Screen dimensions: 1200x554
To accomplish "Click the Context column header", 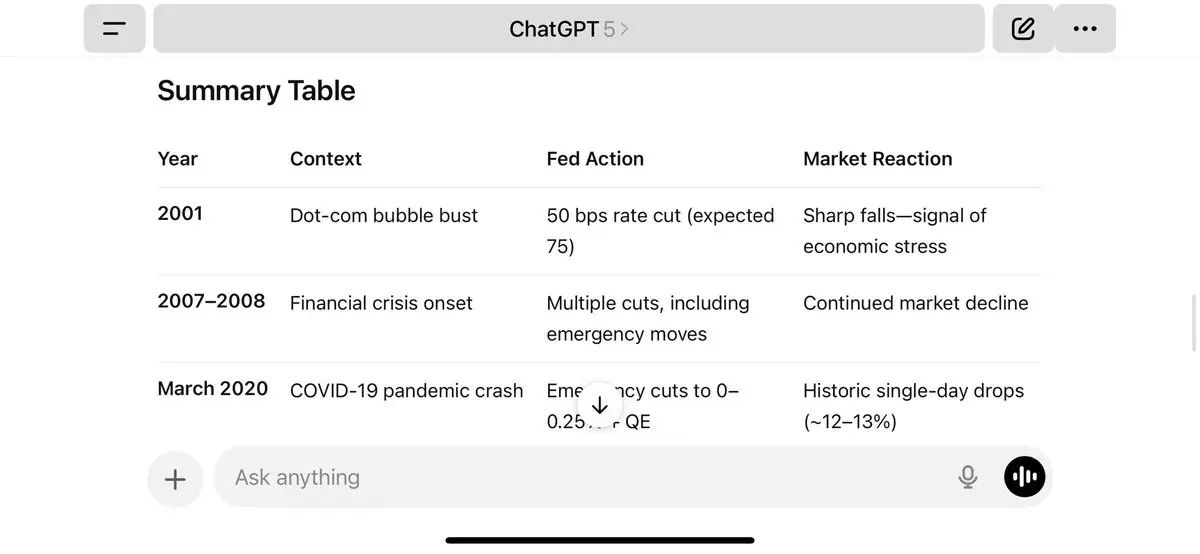I will (326, 159).
